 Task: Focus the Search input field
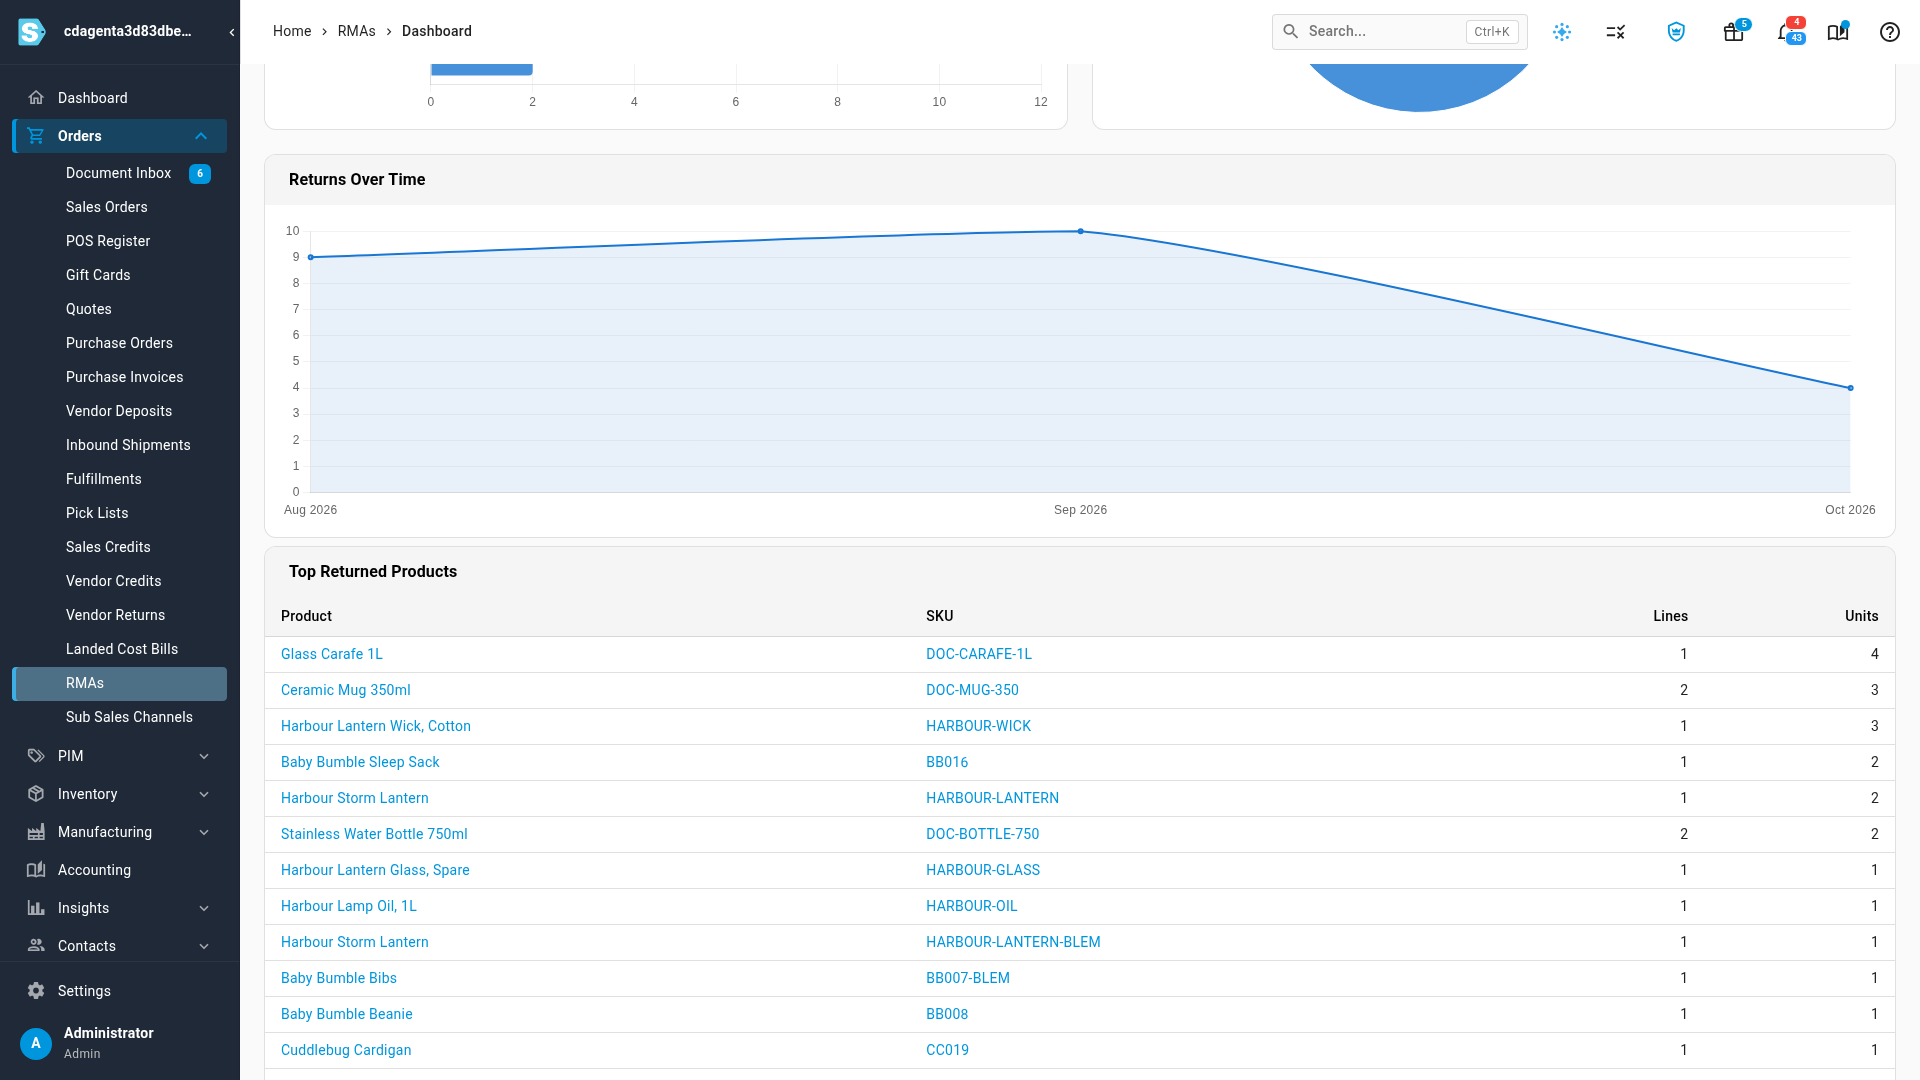pyautogui.click(x=1399, y=32)
